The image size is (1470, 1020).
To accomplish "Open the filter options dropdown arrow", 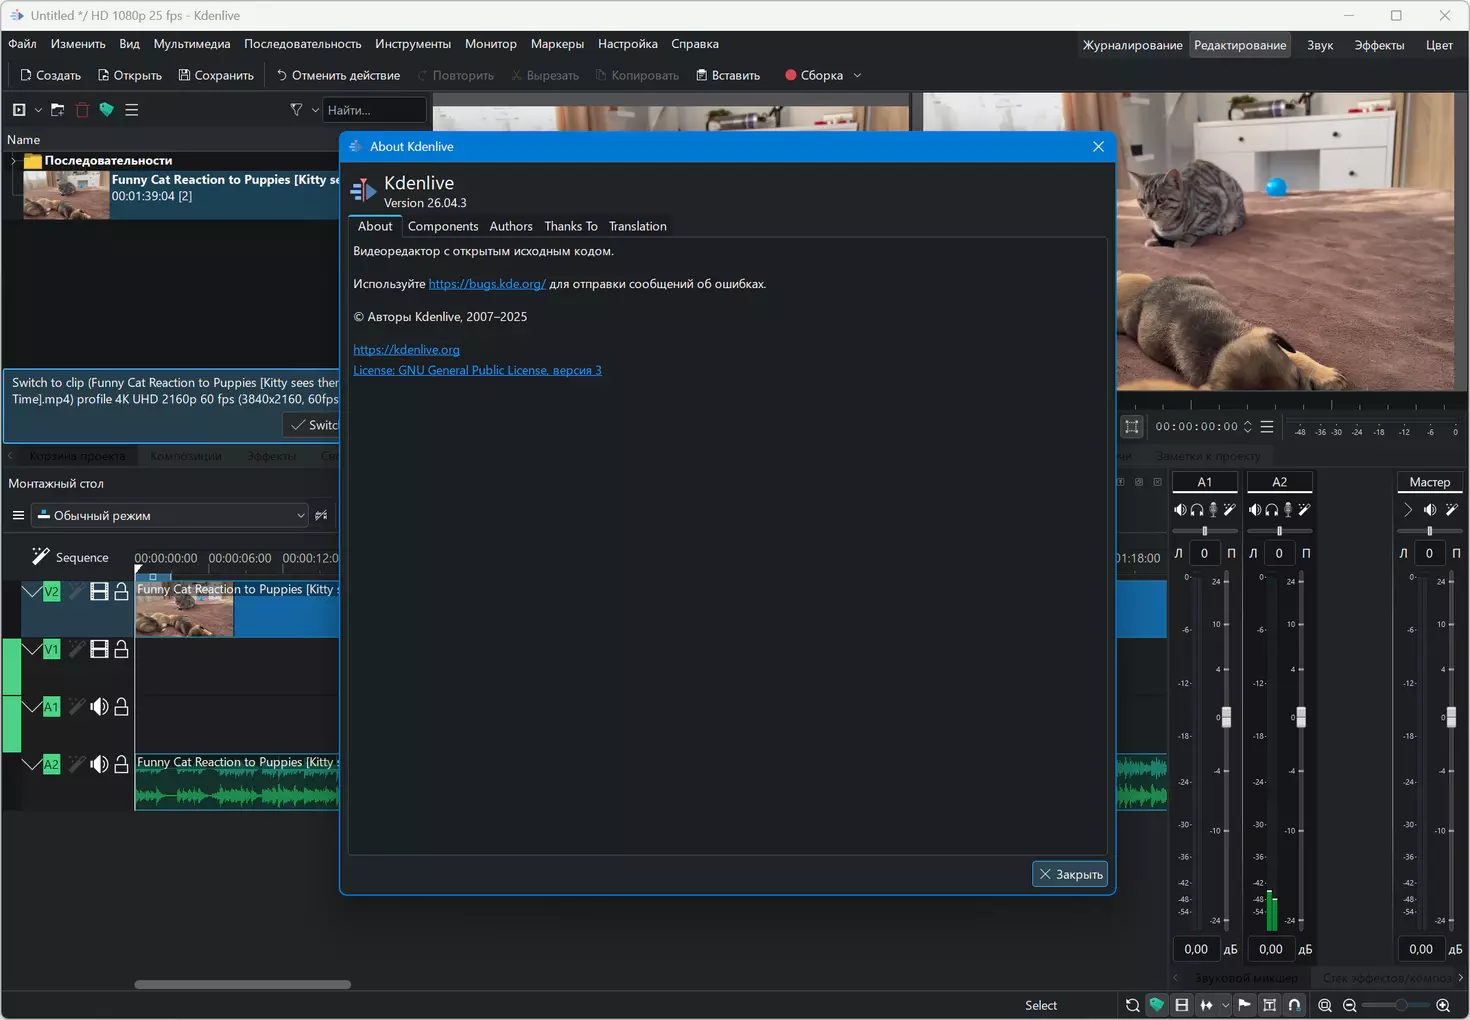I will 315,110.
